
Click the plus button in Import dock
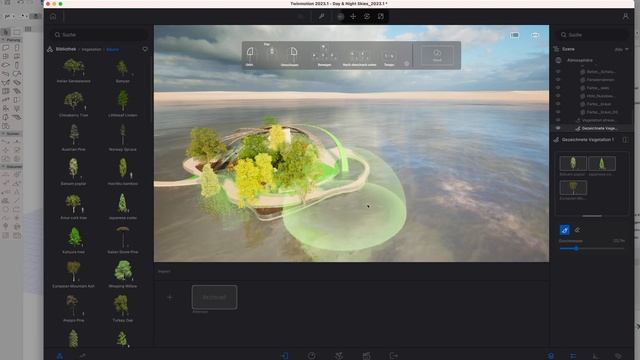pos(170,297)
